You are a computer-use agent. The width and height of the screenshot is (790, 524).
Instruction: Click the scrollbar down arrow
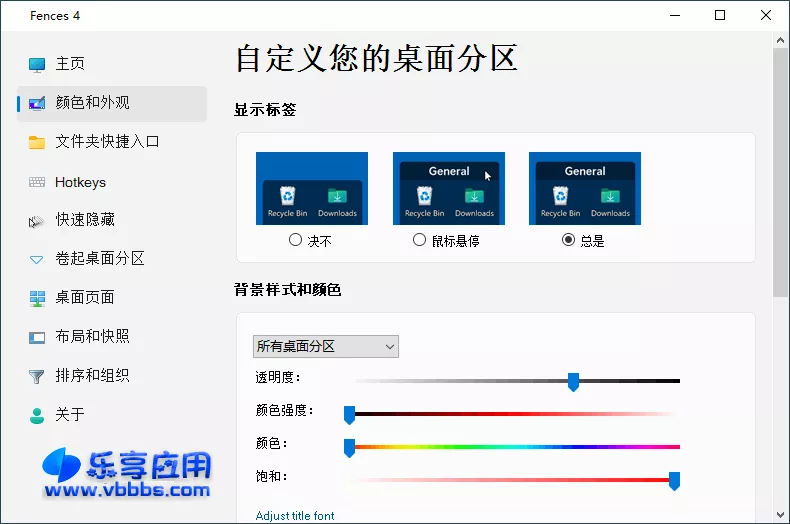click(x=780, y=515)
